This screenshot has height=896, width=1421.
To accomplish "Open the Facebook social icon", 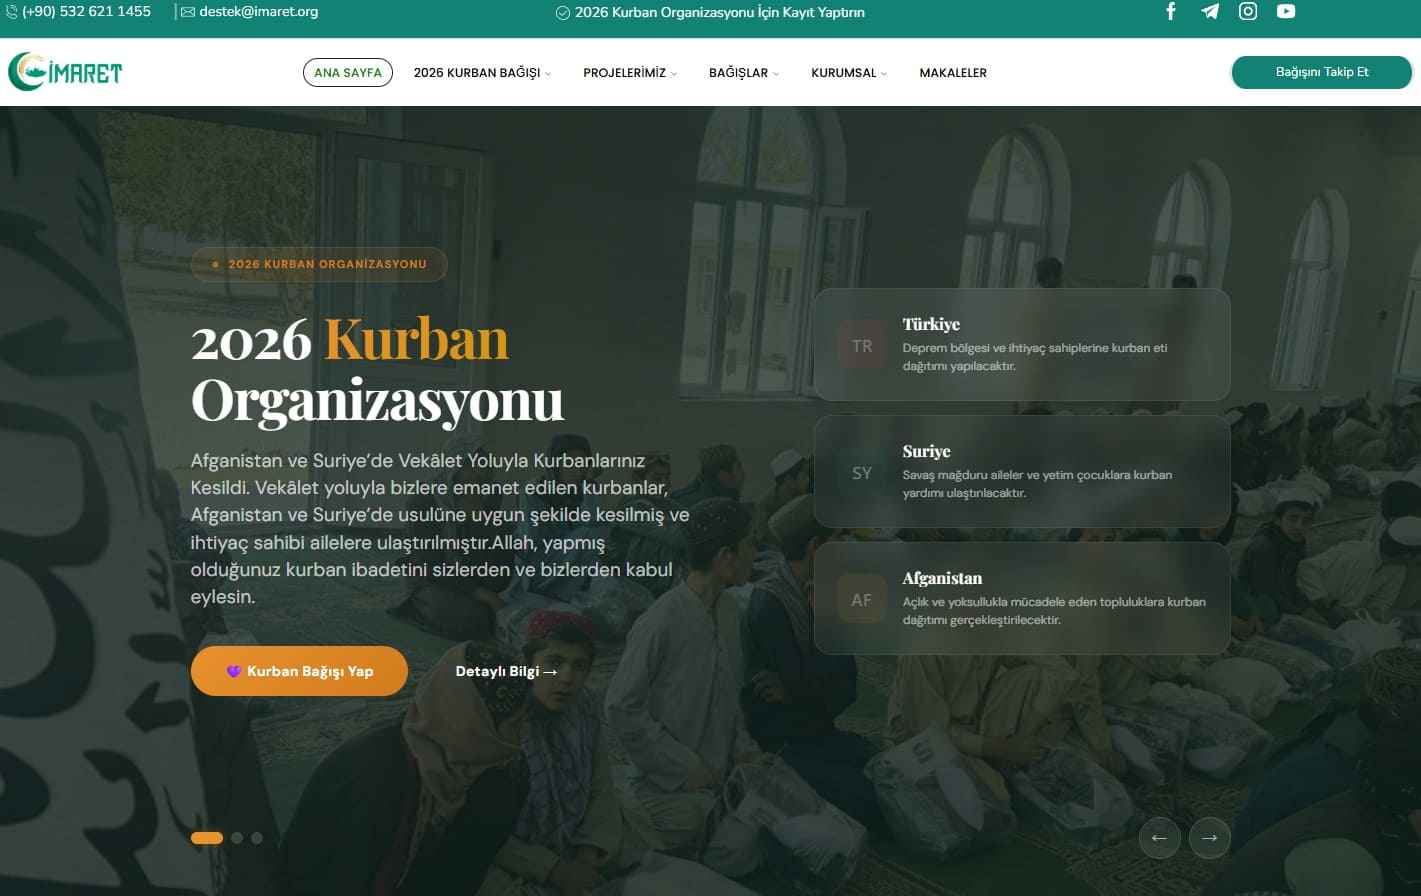I will (x=1171, y=12).
